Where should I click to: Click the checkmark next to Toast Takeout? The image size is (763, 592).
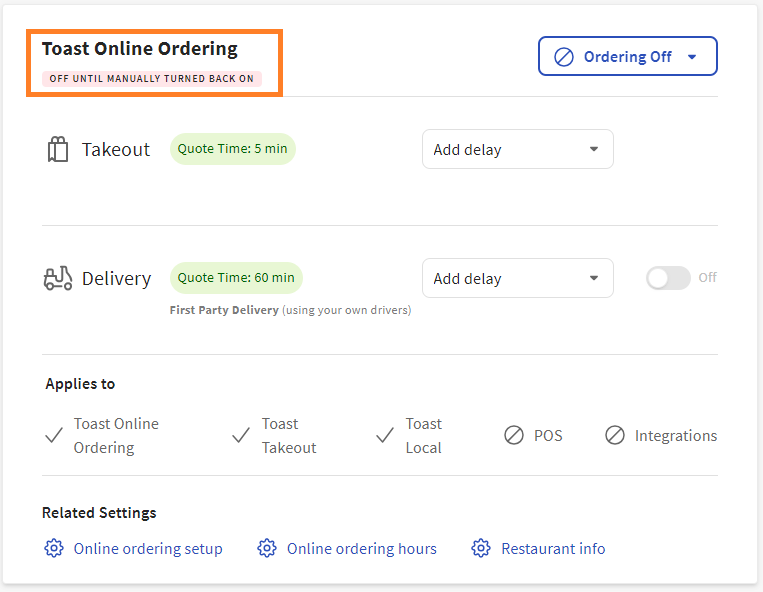[x=241, y=436]
